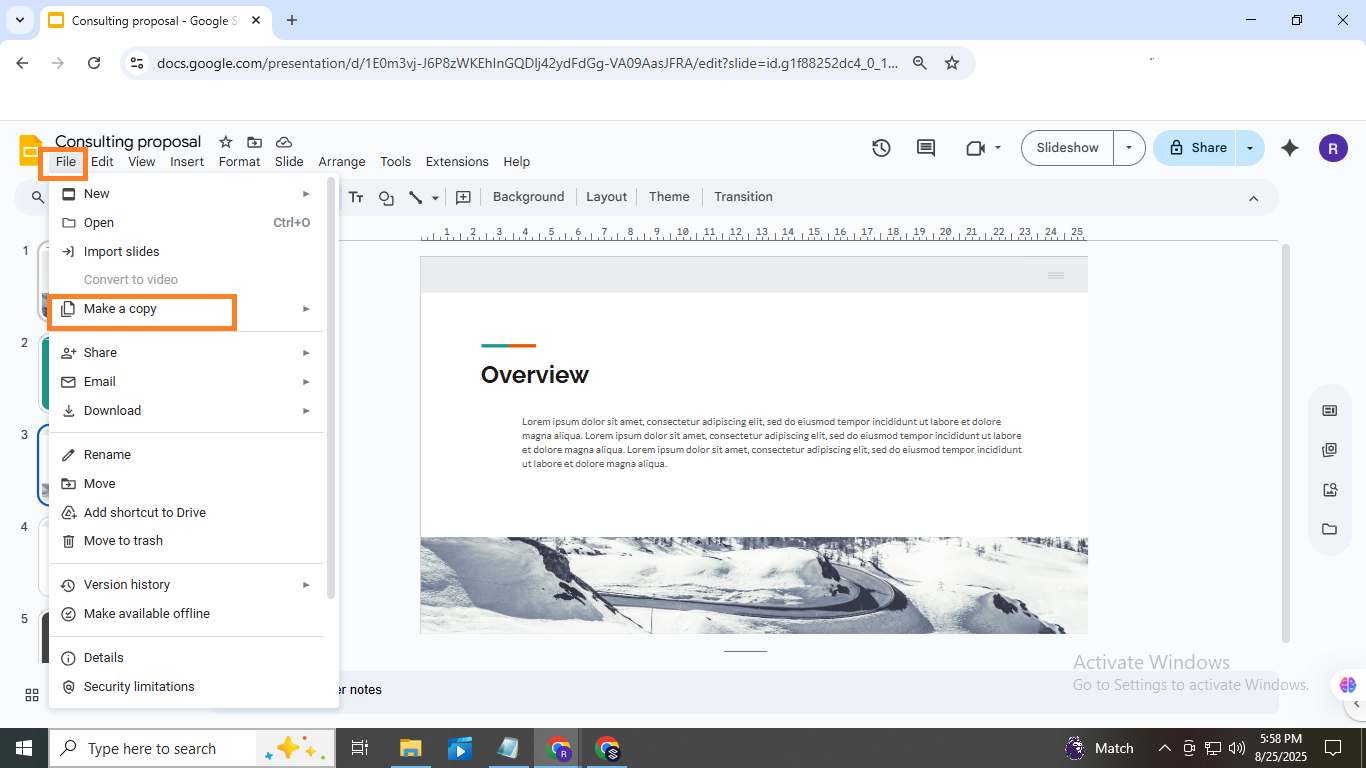Click the Background button
Image resolution: width=1366 pixels, height=768 pixels.
pos(528,197)
